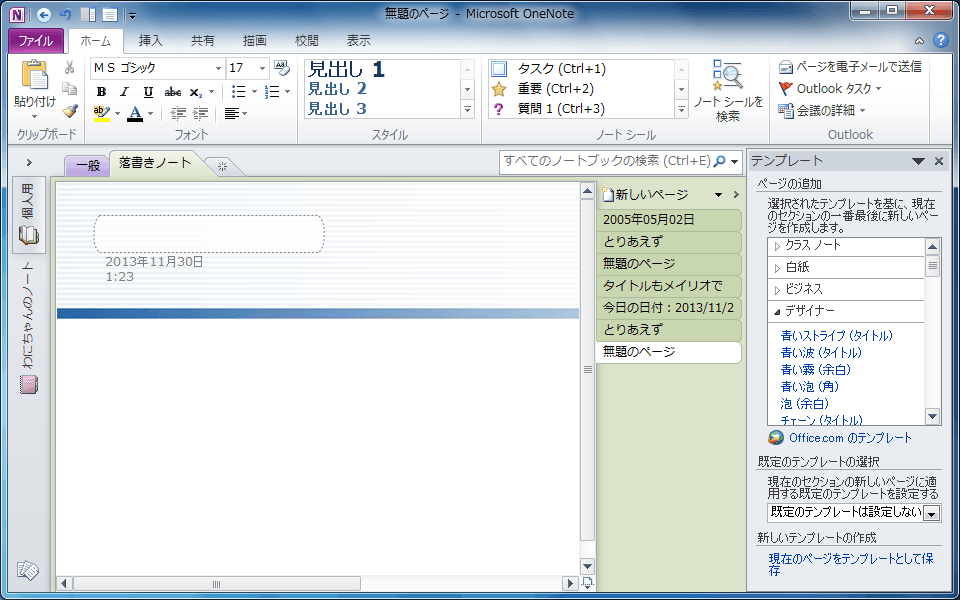Expand the notebook navigation bar
The width and height of the screenshot is (960, 600).
29,163
